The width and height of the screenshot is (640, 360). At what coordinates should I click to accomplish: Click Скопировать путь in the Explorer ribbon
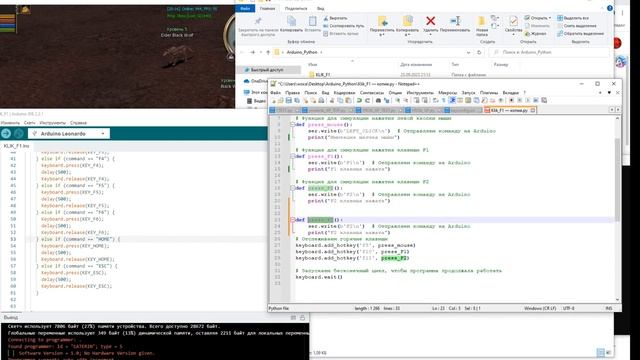343,26
